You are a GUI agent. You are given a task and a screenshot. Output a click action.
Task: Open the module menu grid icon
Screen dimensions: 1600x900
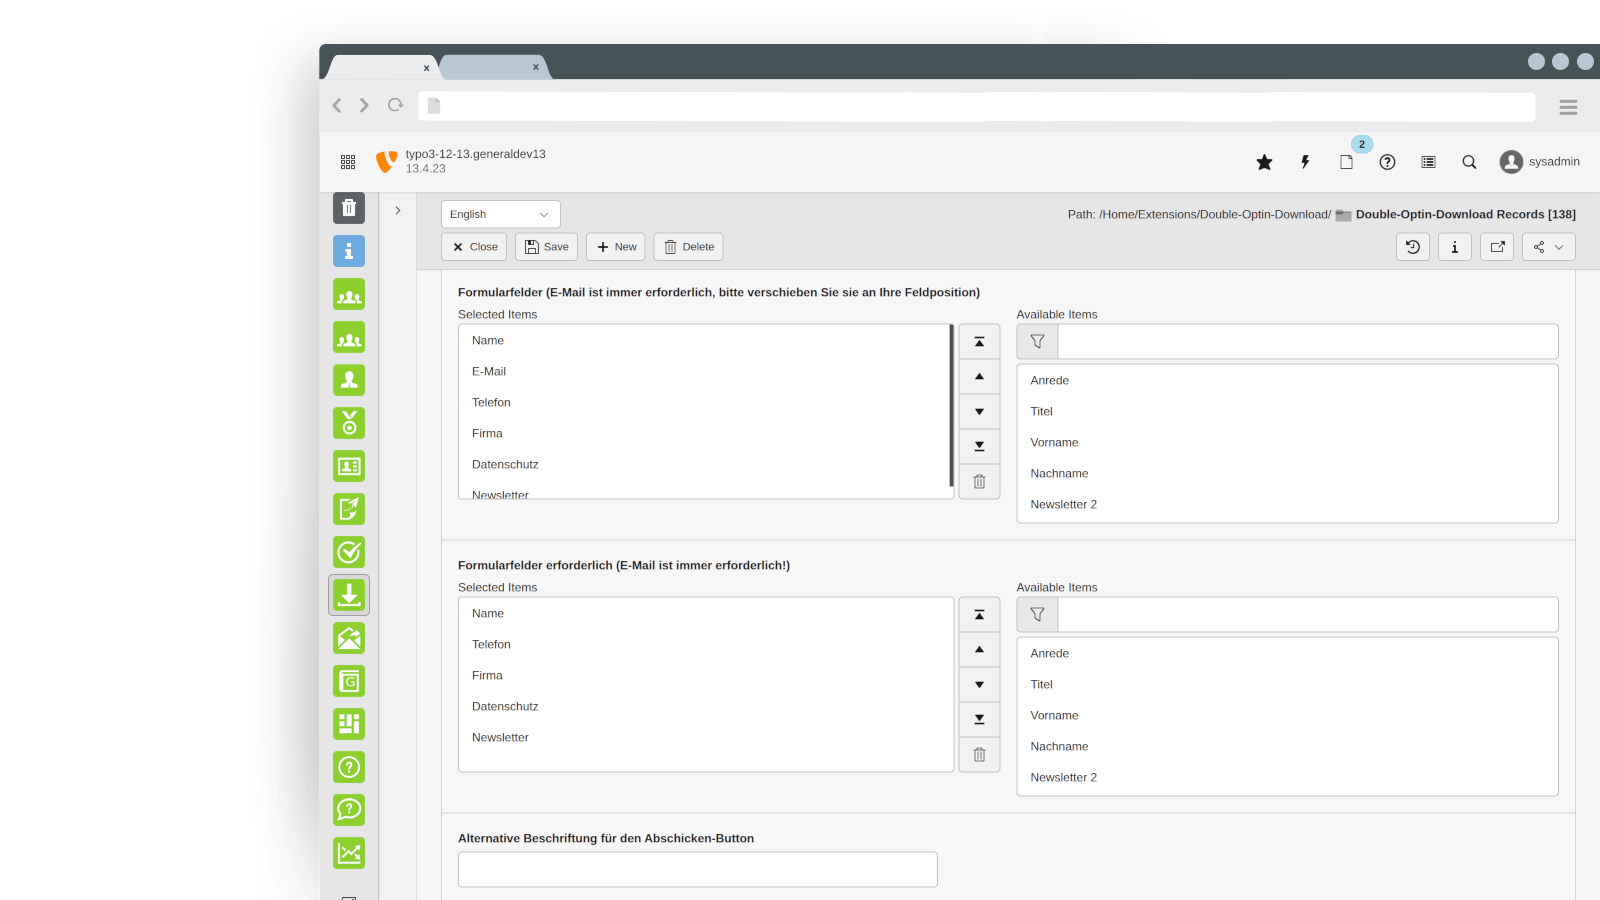(x=348, y=162)
